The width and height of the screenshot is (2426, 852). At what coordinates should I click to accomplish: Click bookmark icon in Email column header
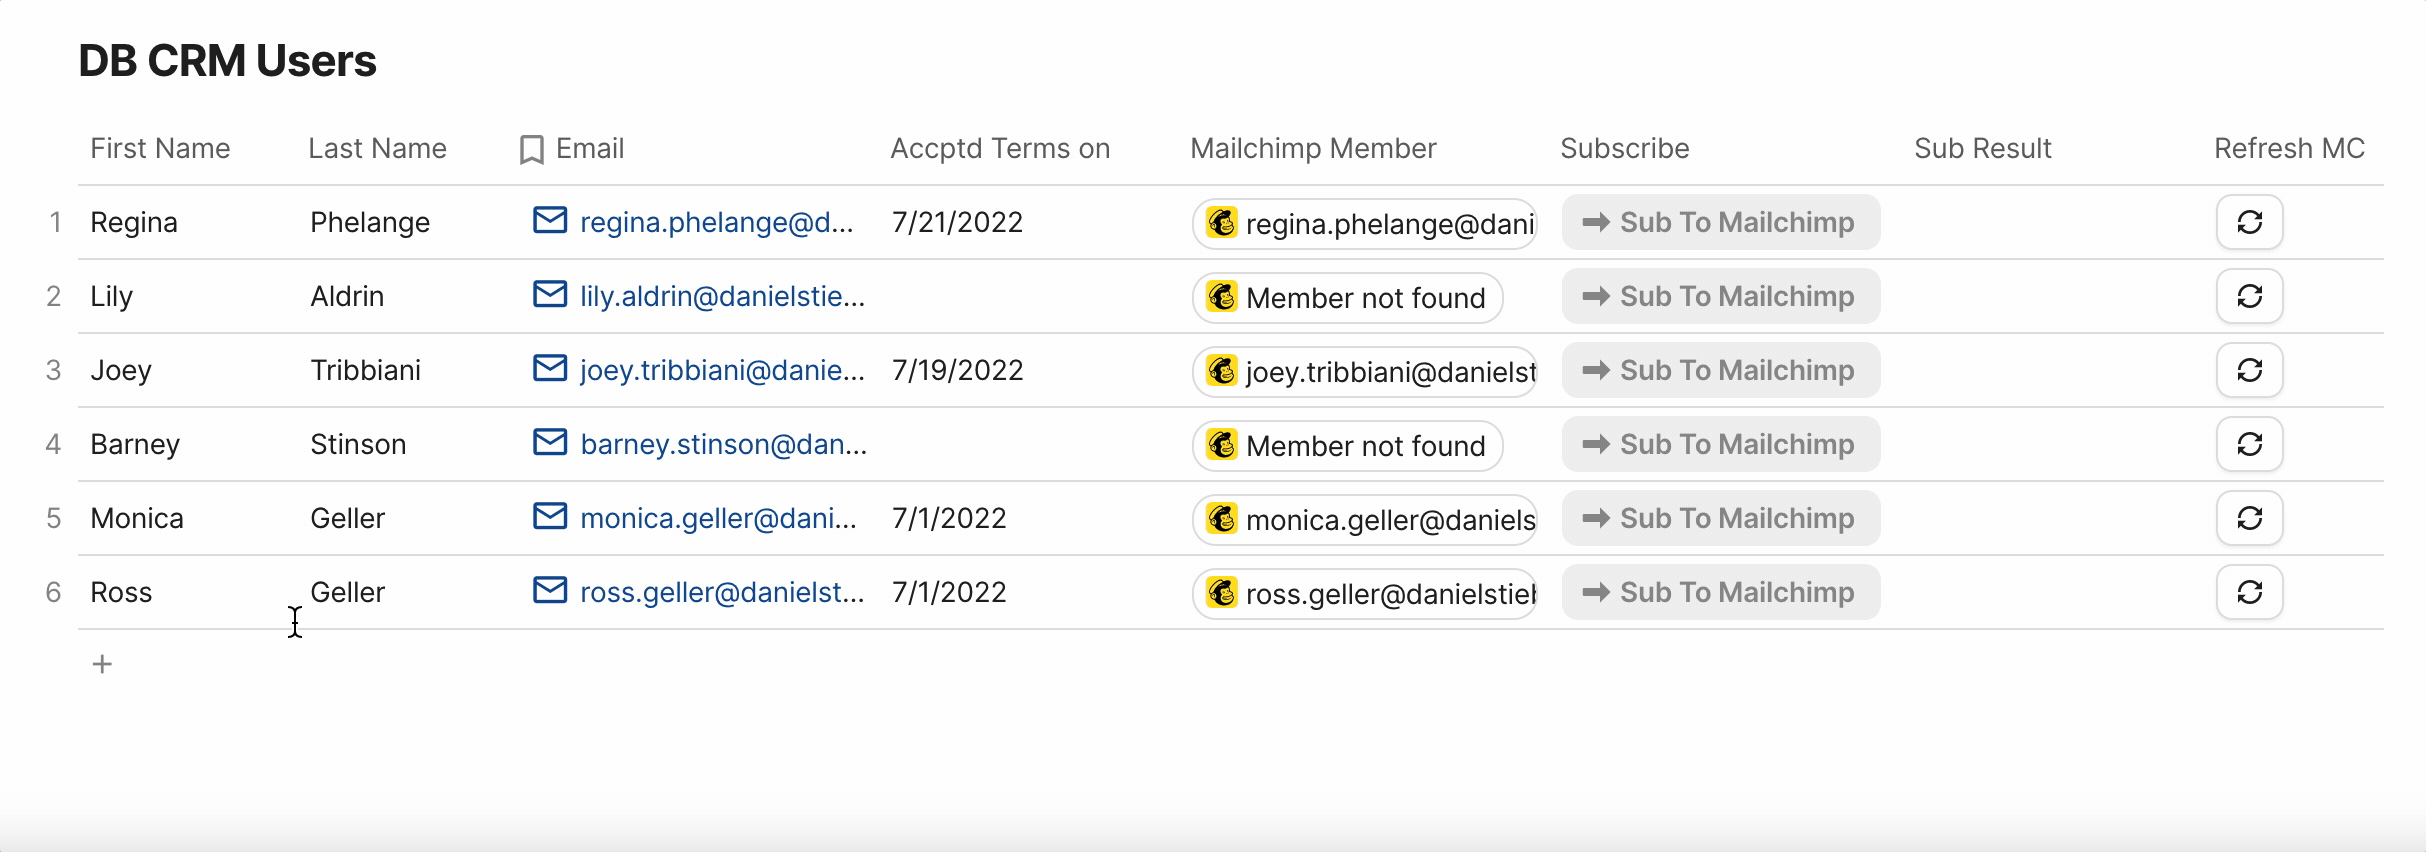pos(532,150)
